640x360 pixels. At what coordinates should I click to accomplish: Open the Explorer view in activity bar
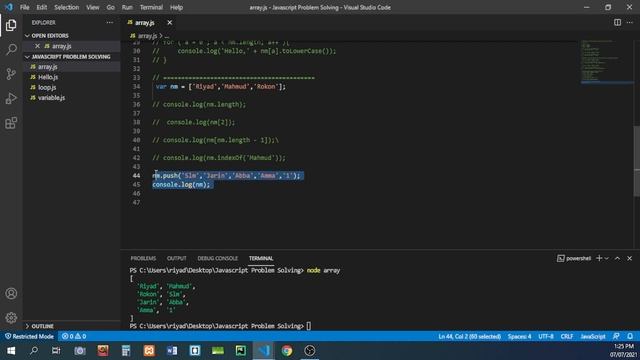(11, 25)
